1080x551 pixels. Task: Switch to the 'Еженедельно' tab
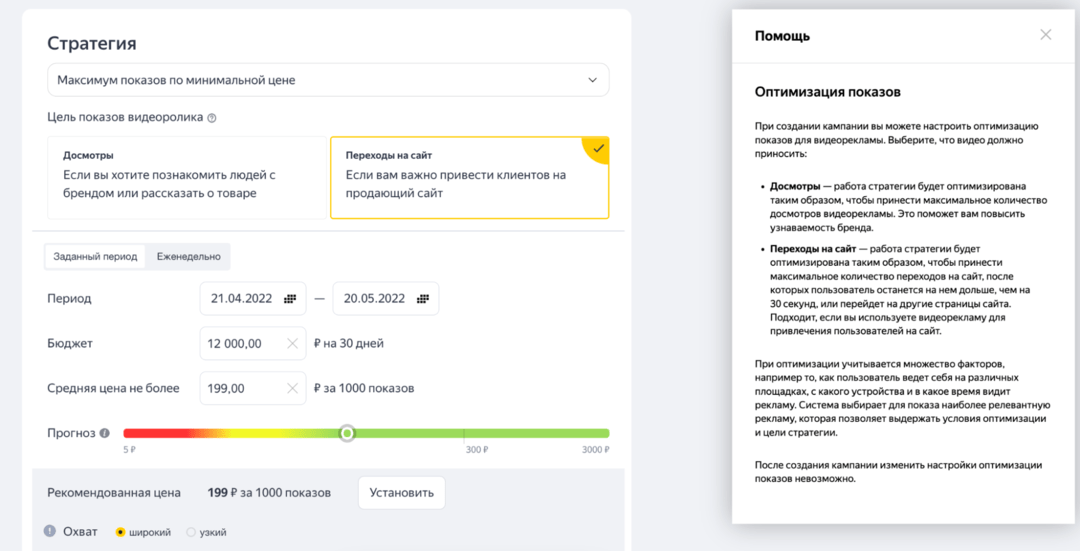[189, 256]
